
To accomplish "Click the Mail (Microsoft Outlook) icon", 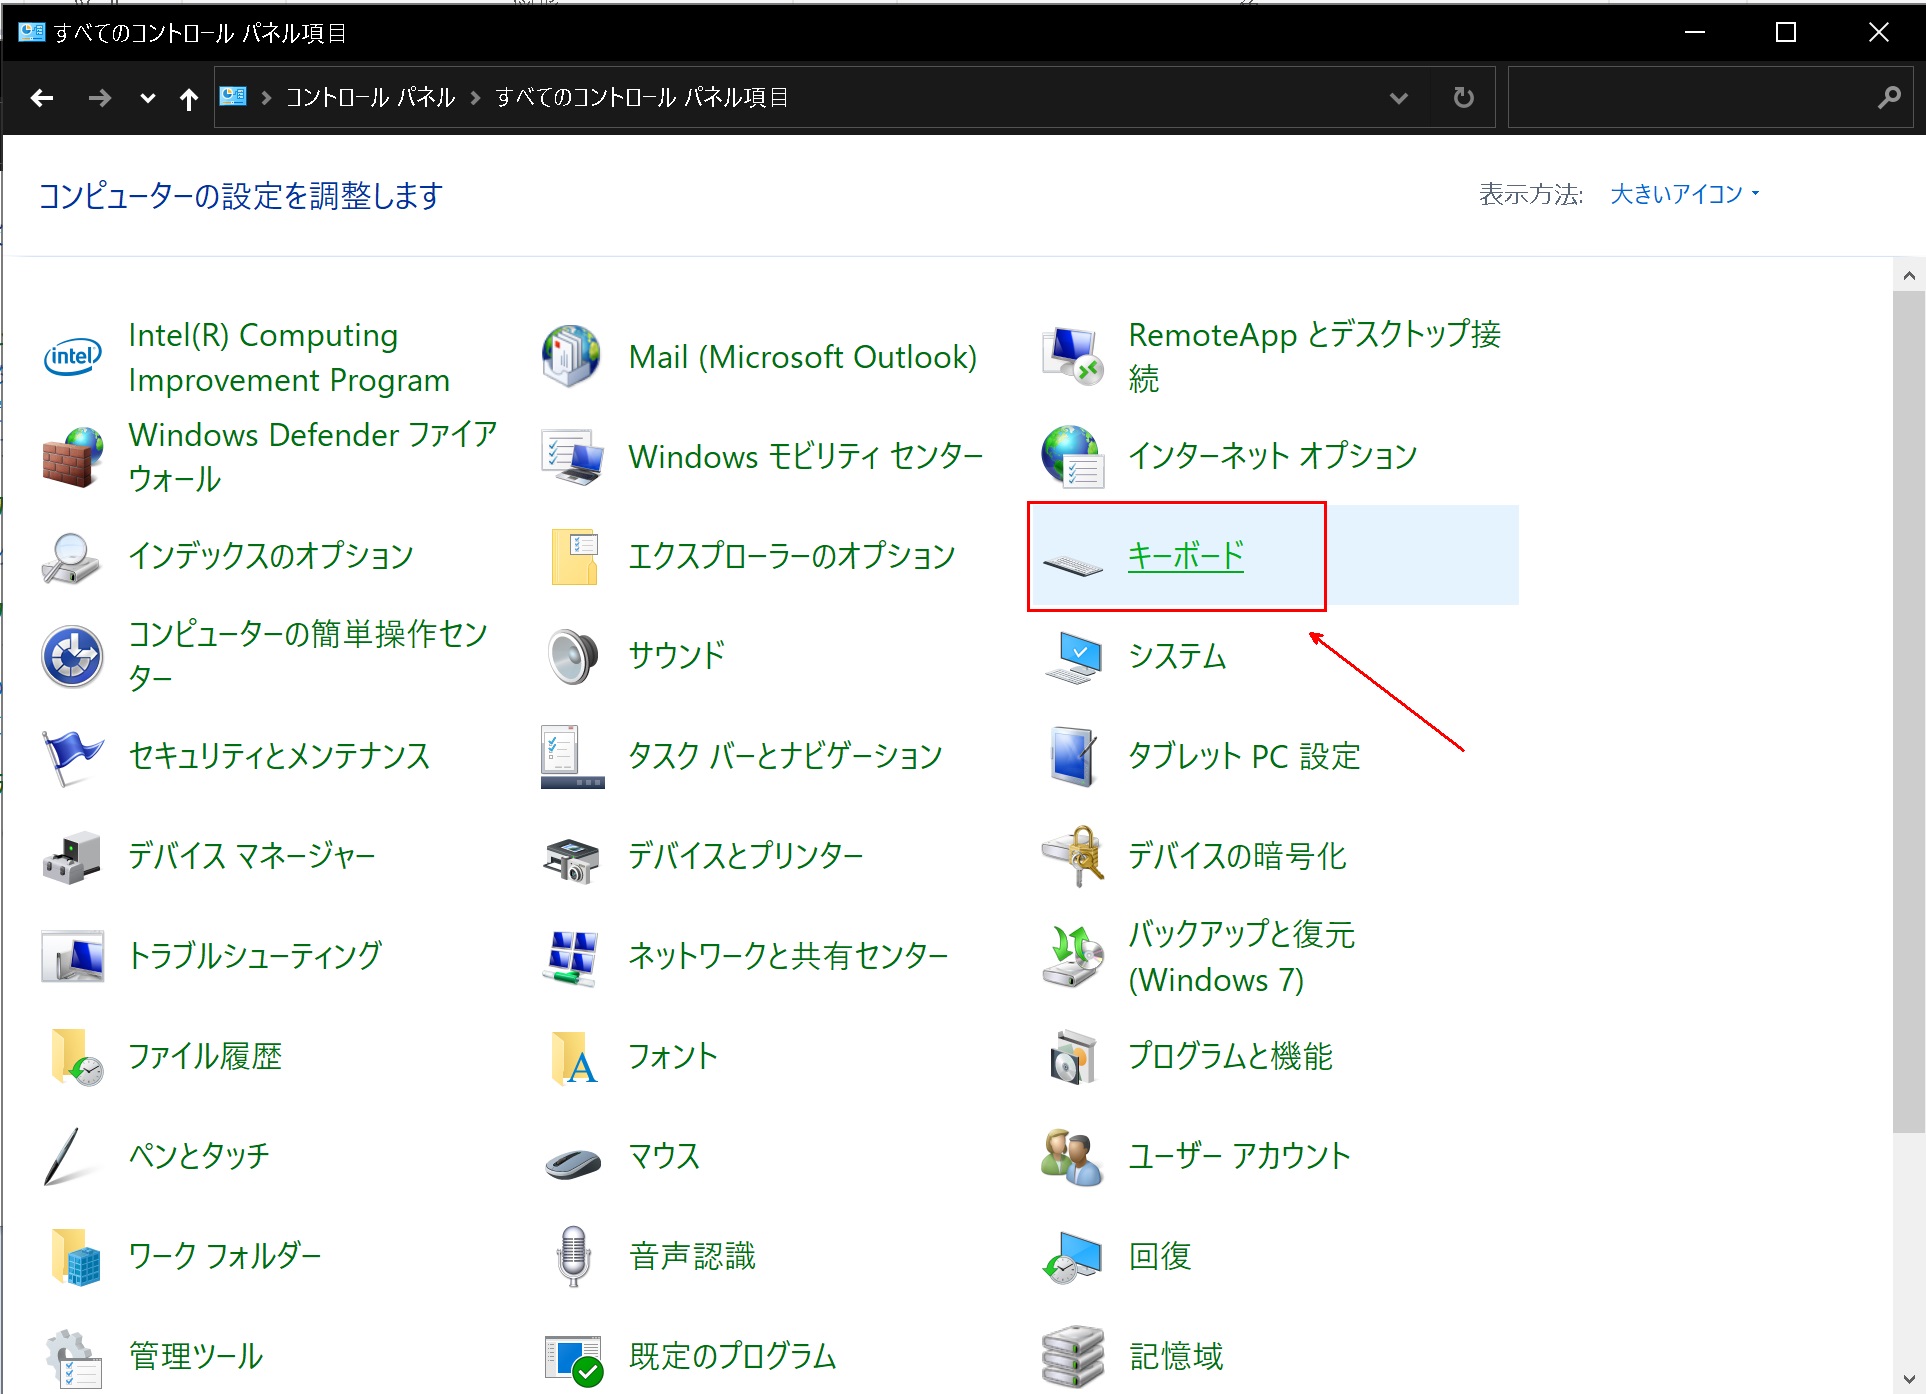I will 572,357.
